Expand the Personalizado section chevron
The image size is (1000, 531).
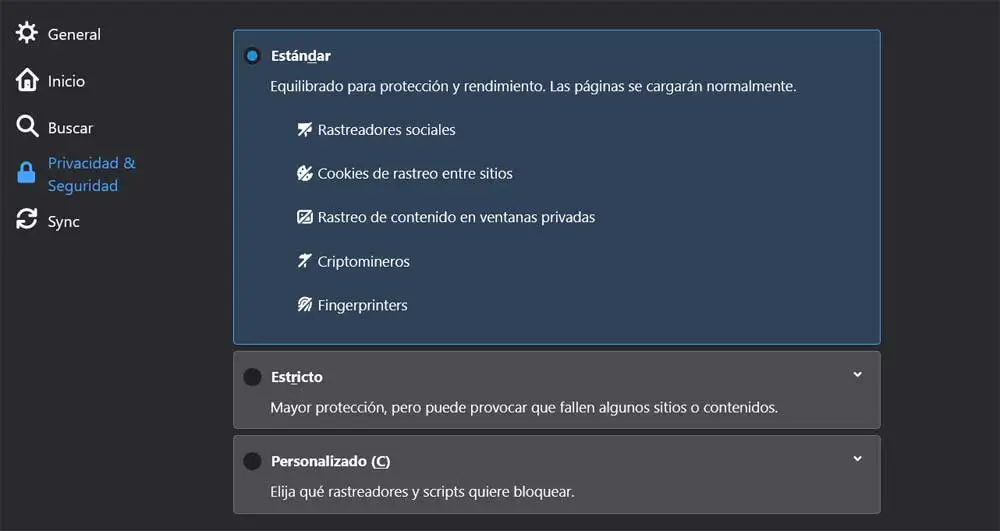(x=857, y=459)
